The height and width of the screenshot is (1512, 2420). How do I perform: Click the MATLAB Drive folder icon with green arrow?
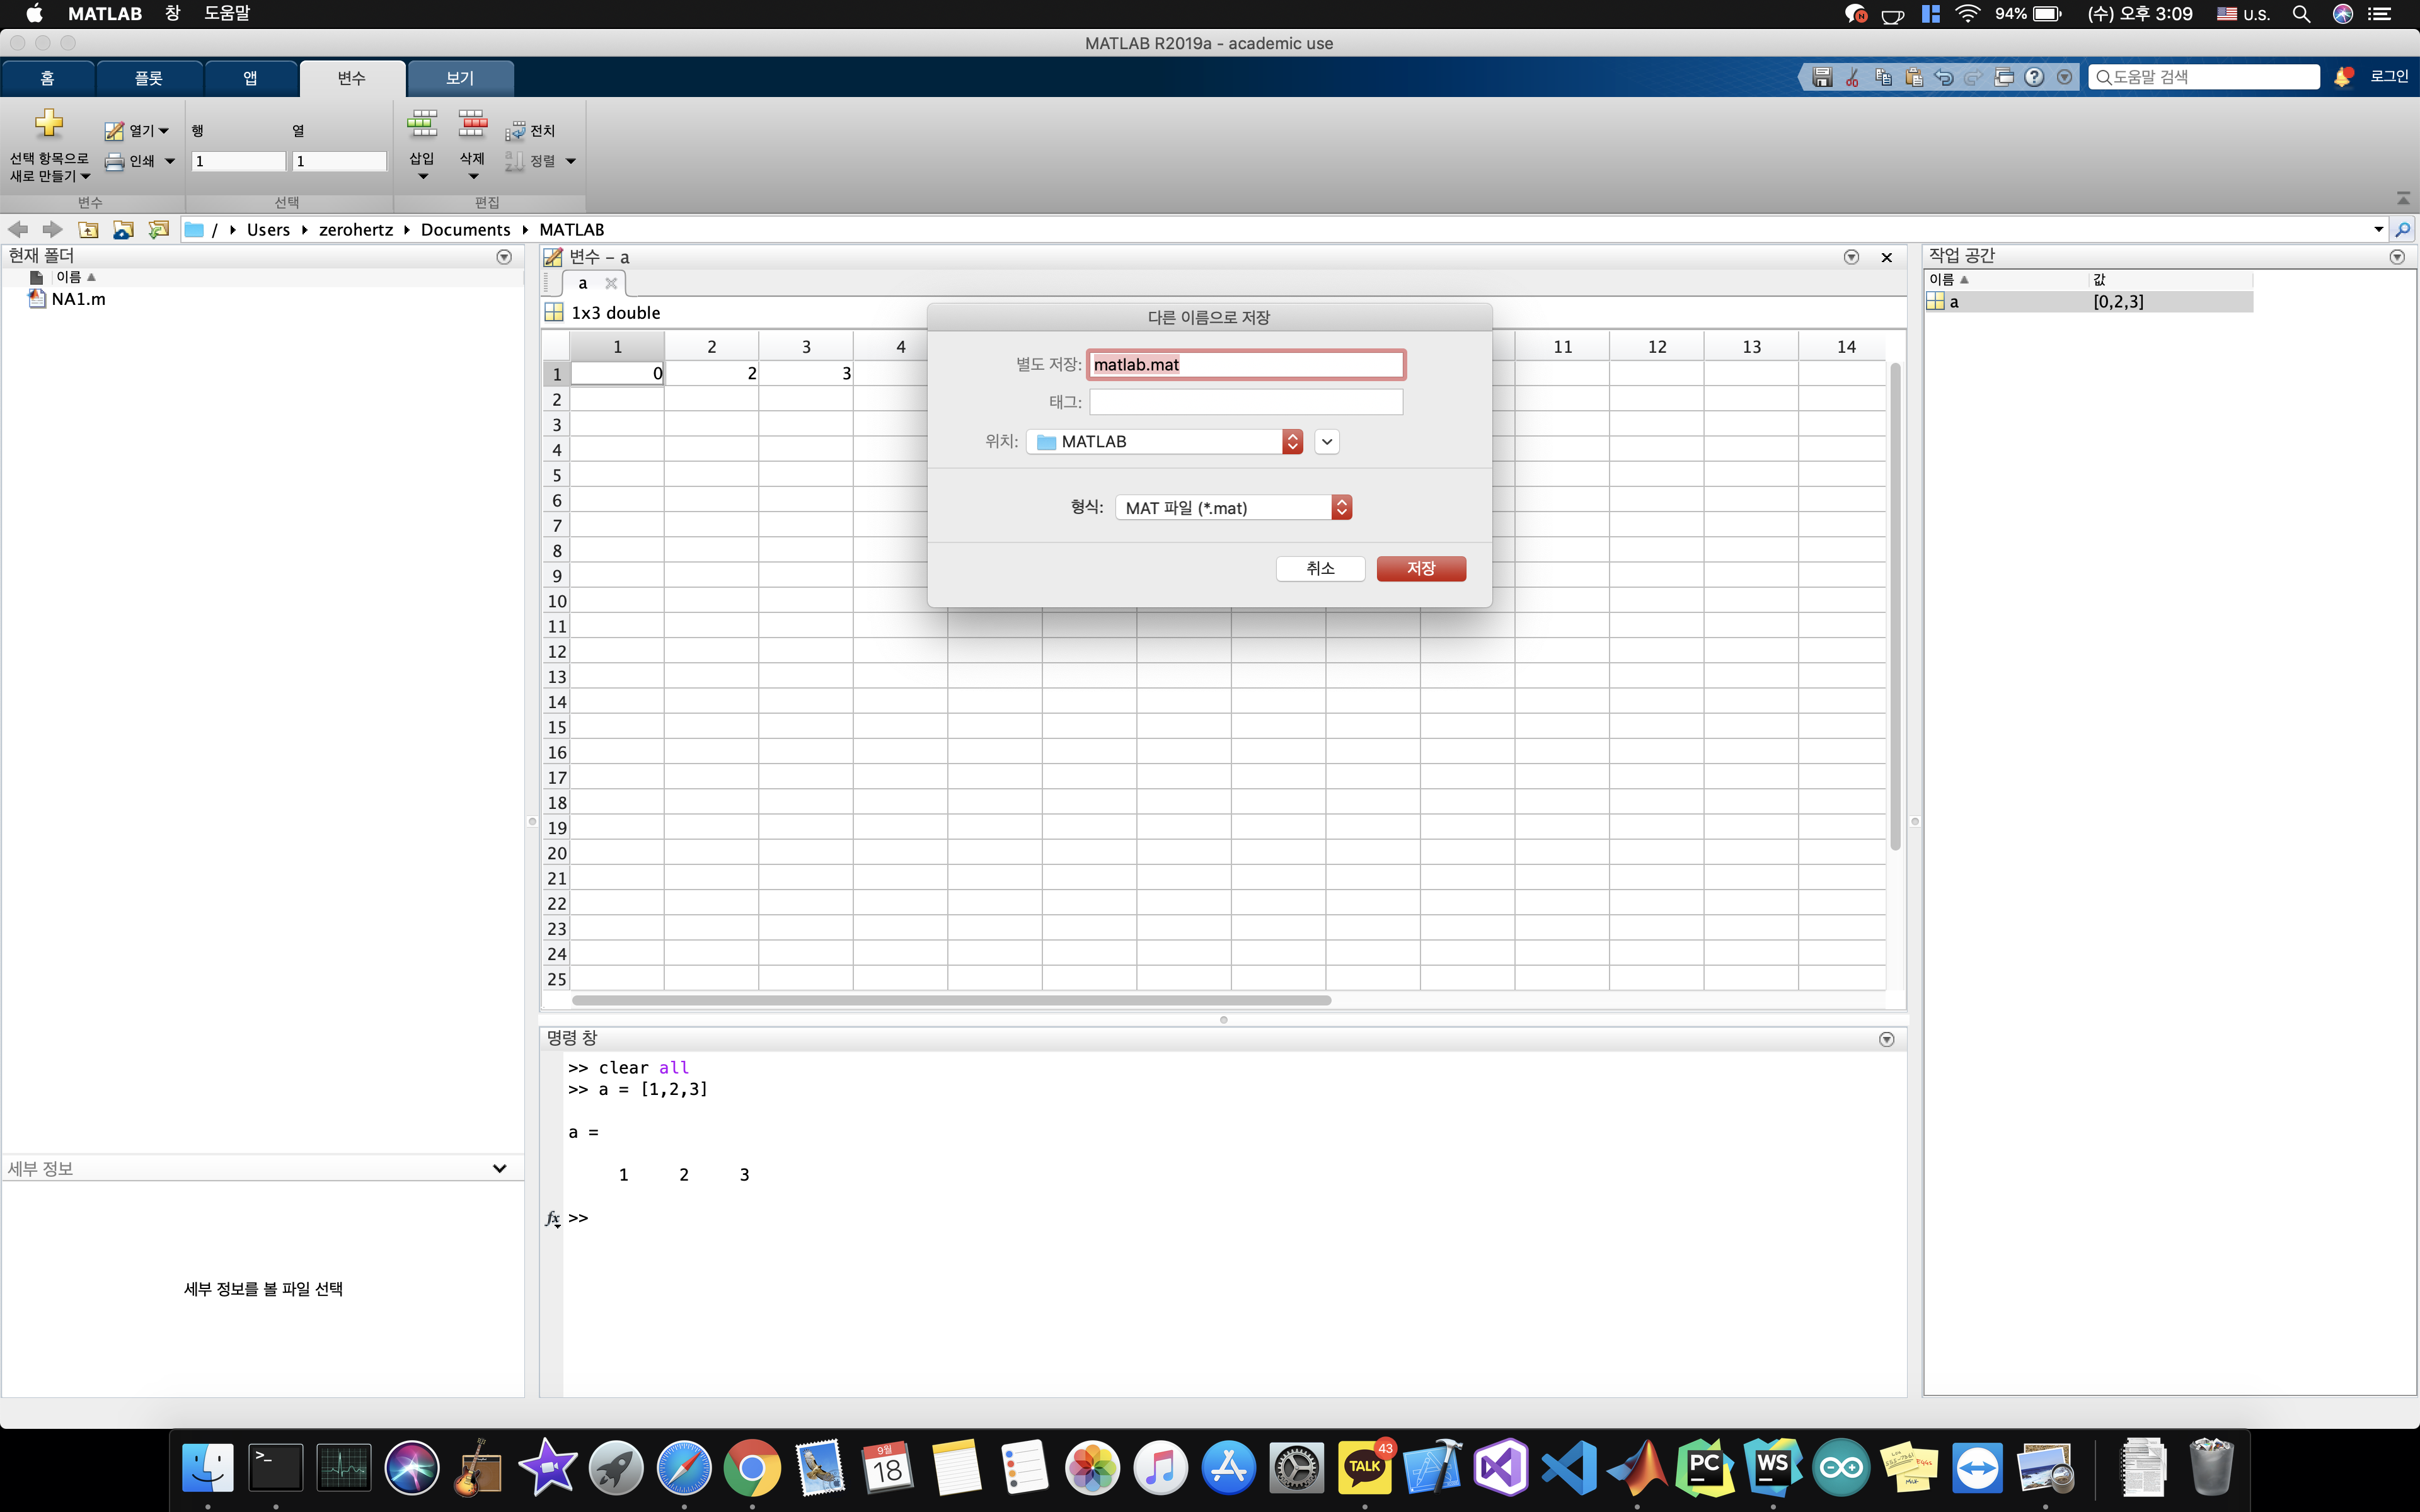tap(158, 229)
